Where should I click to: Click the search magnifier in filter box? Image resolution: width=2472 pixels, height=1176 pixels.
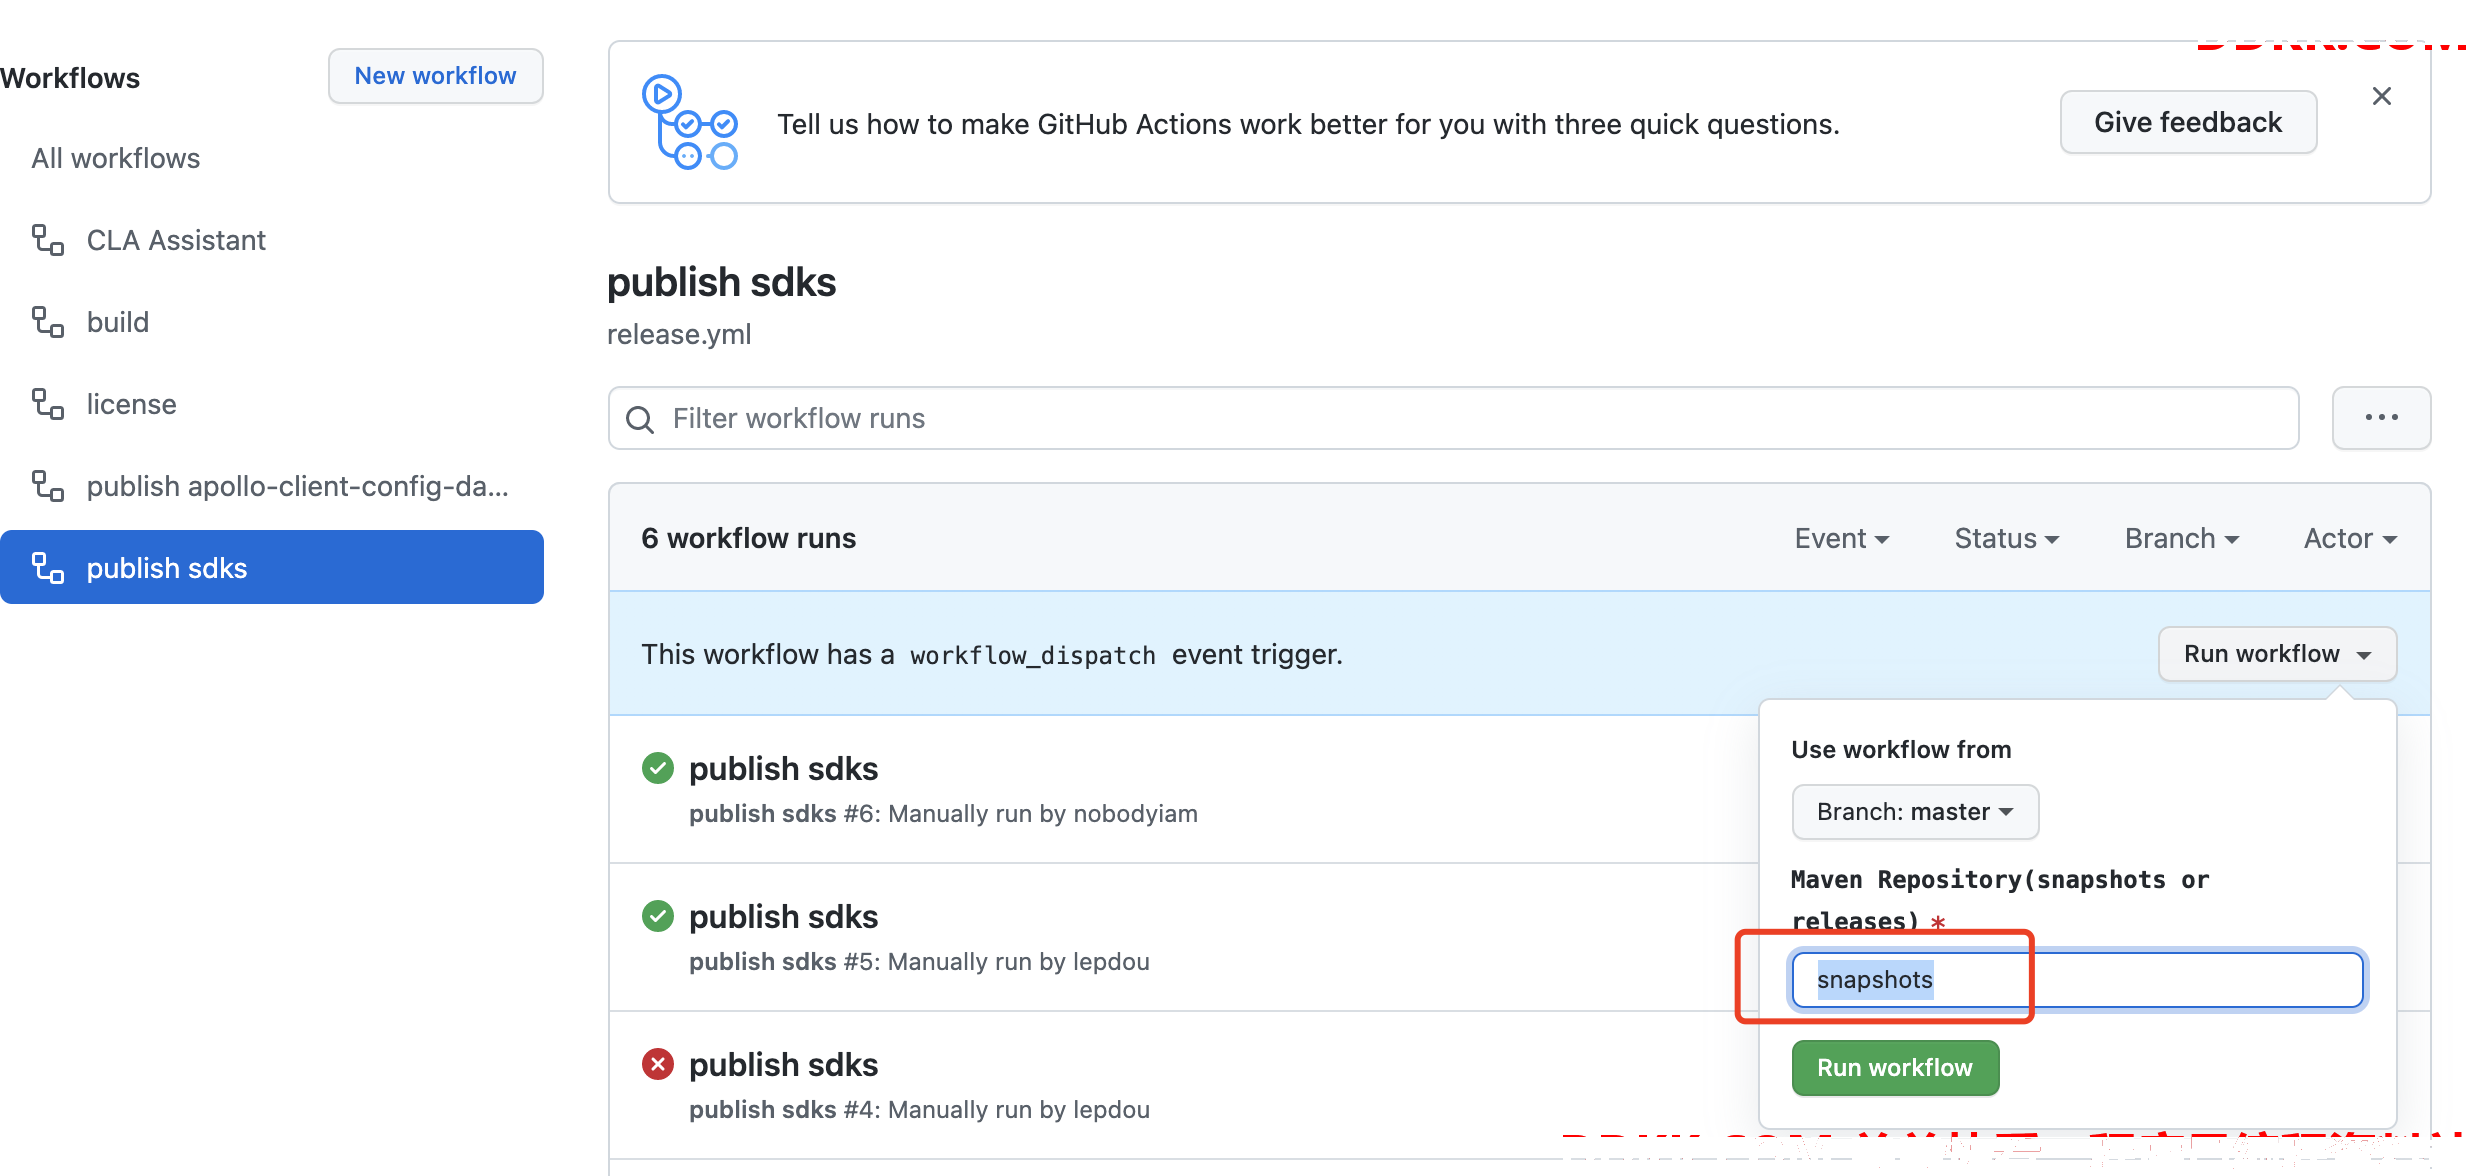640,419
